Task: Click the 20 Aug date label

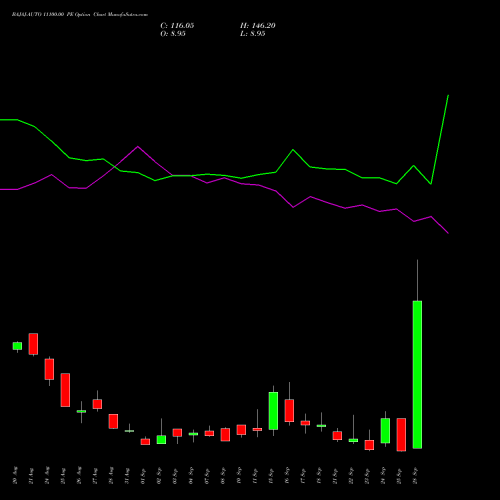Action: (x=15, y=475)
